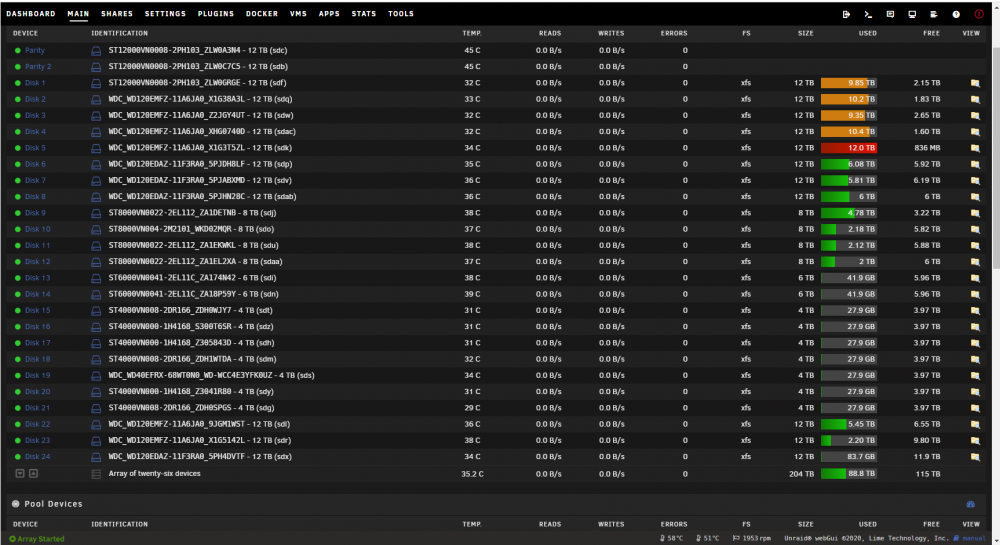Click the red power icon
The height and width of the screenshot is (545, 1000).
pyautogui.click(x=979, y=14)
